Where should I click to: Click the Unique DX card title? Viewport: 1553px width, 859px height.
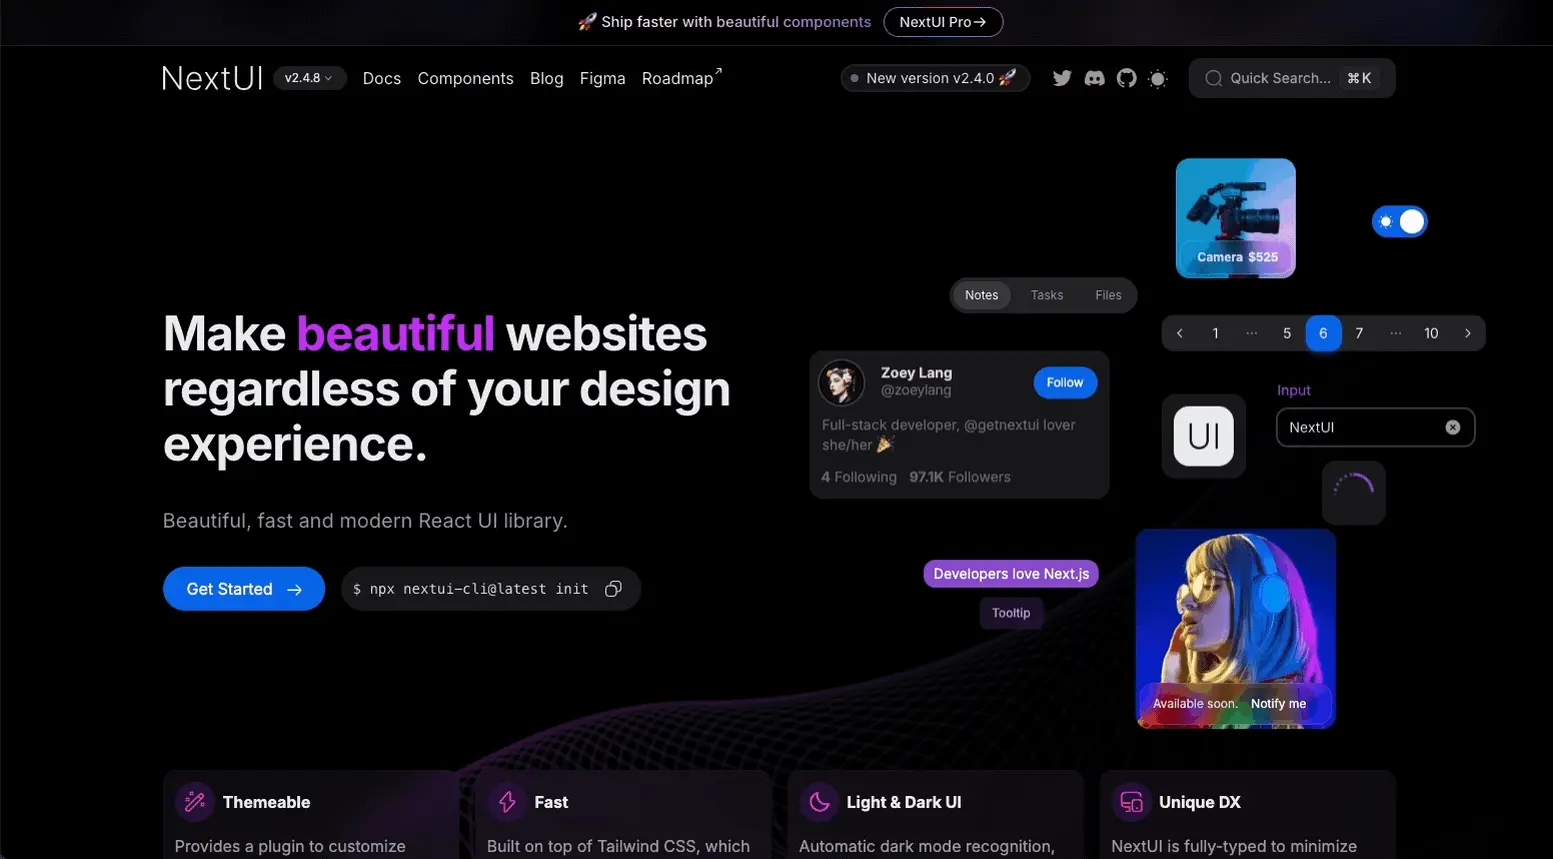coord(1200,802)
